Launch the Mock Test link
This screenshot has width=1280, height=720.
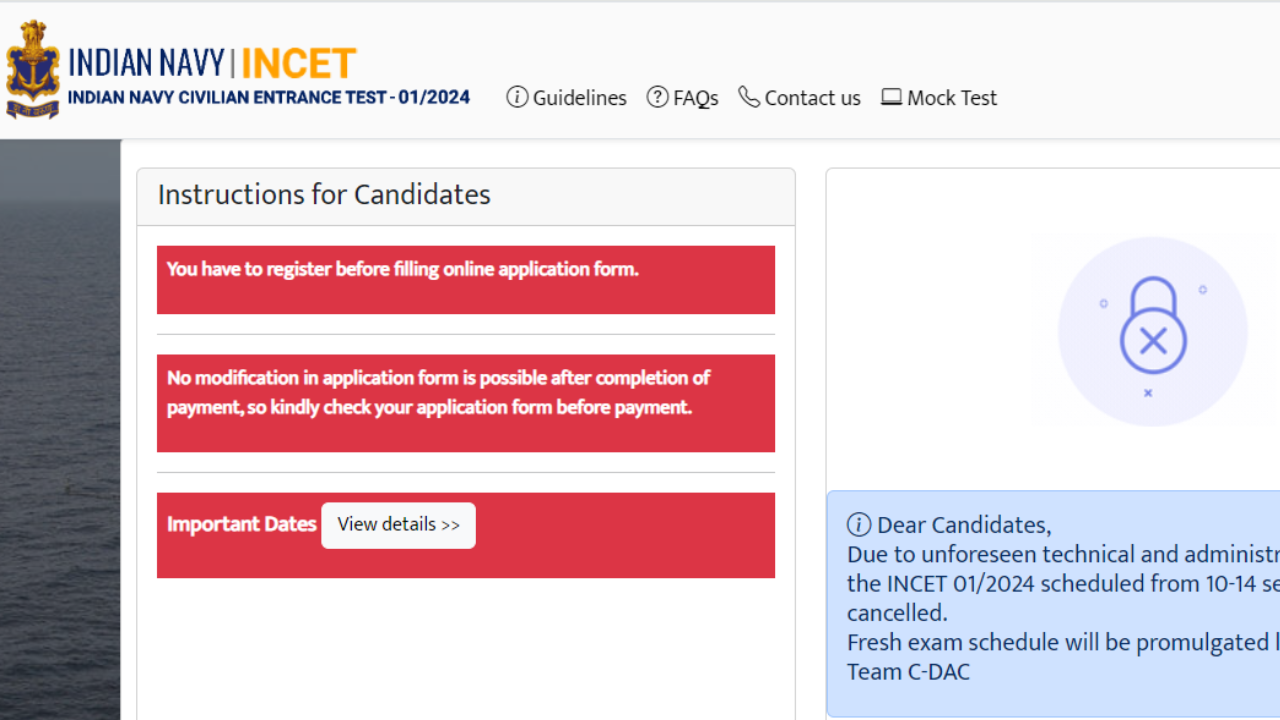coord(939,97)
